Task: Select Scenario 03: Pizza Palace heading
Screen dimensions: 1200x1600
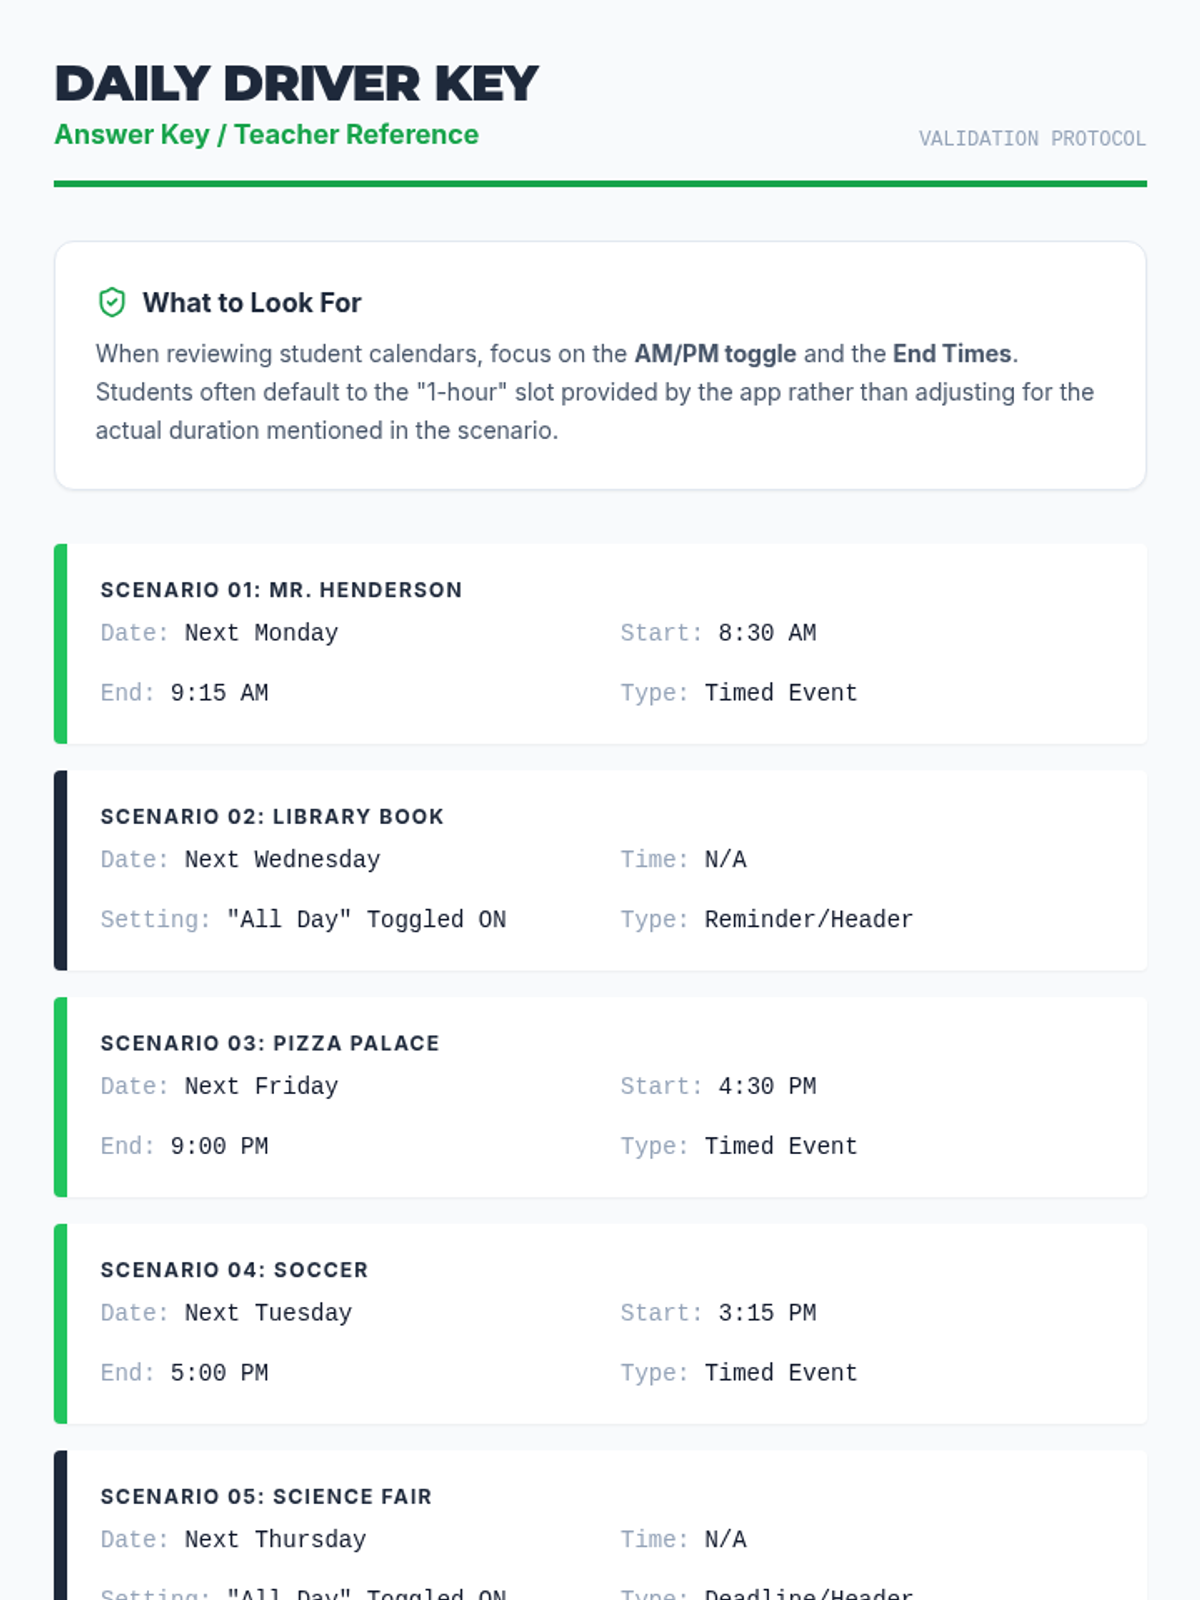Action: pyautogui.click(x=270, y=1044)
